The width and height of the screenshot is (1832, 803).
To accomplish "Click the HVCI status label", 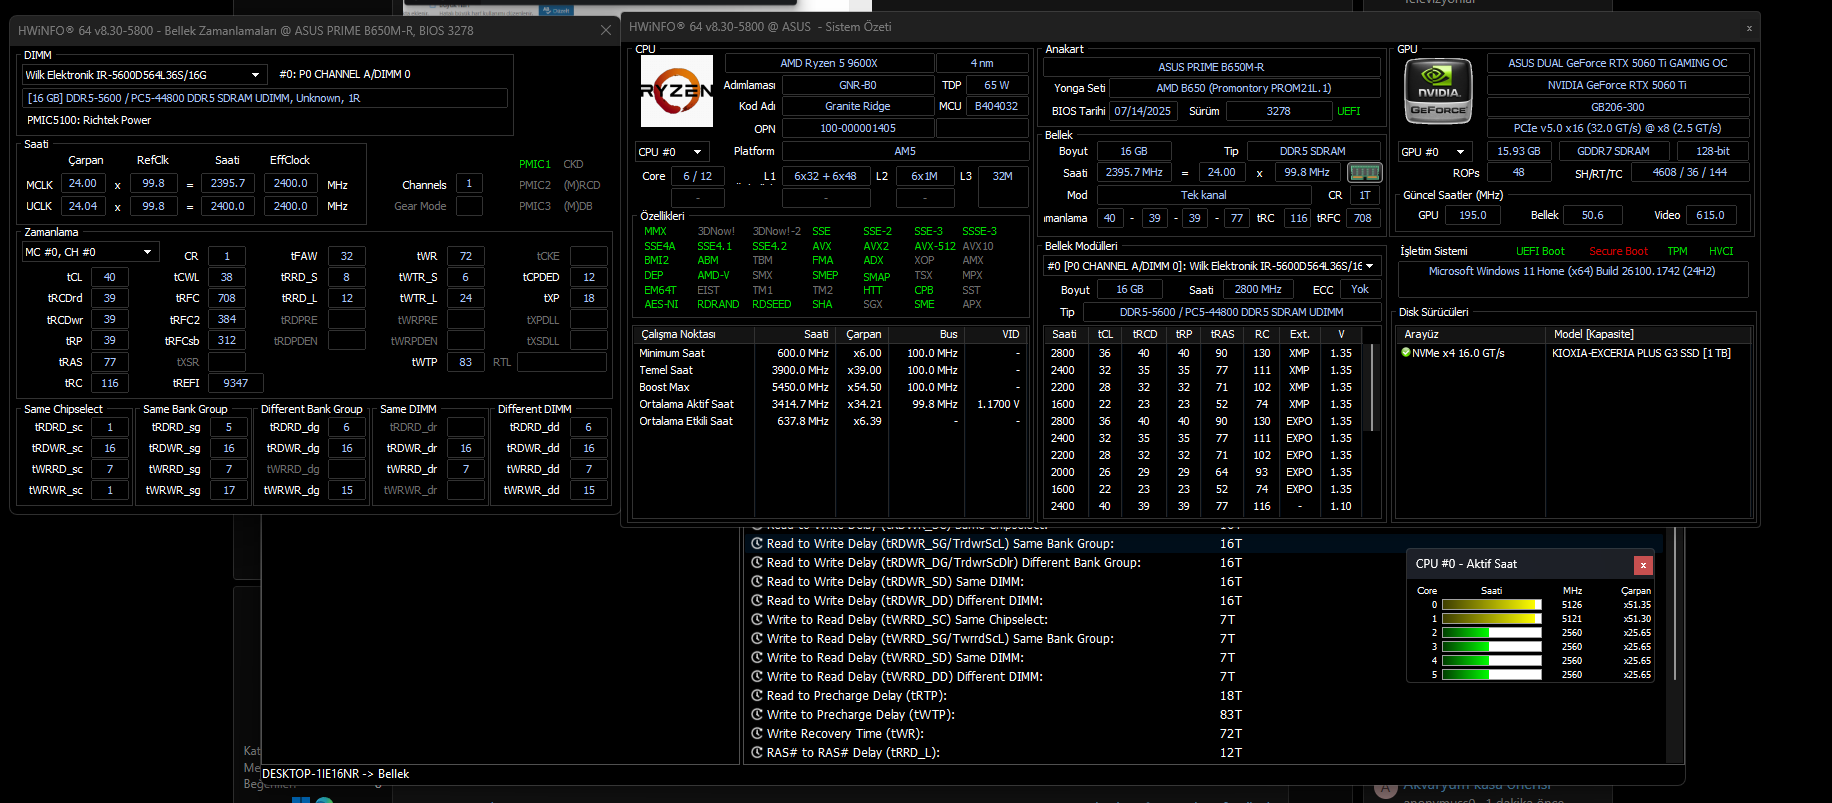I will 1721,252.
